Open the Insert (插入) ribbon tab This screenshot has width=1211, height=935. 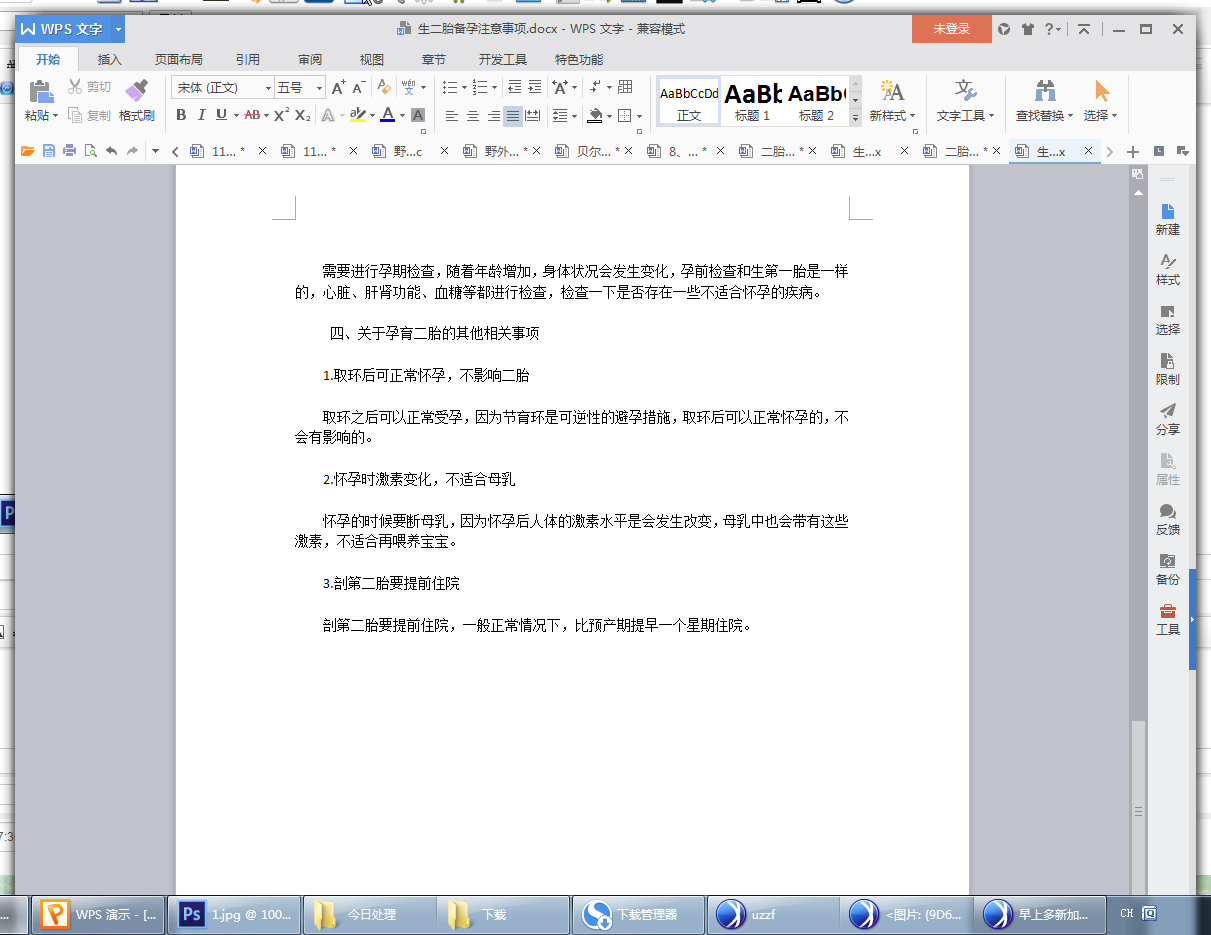110,59
